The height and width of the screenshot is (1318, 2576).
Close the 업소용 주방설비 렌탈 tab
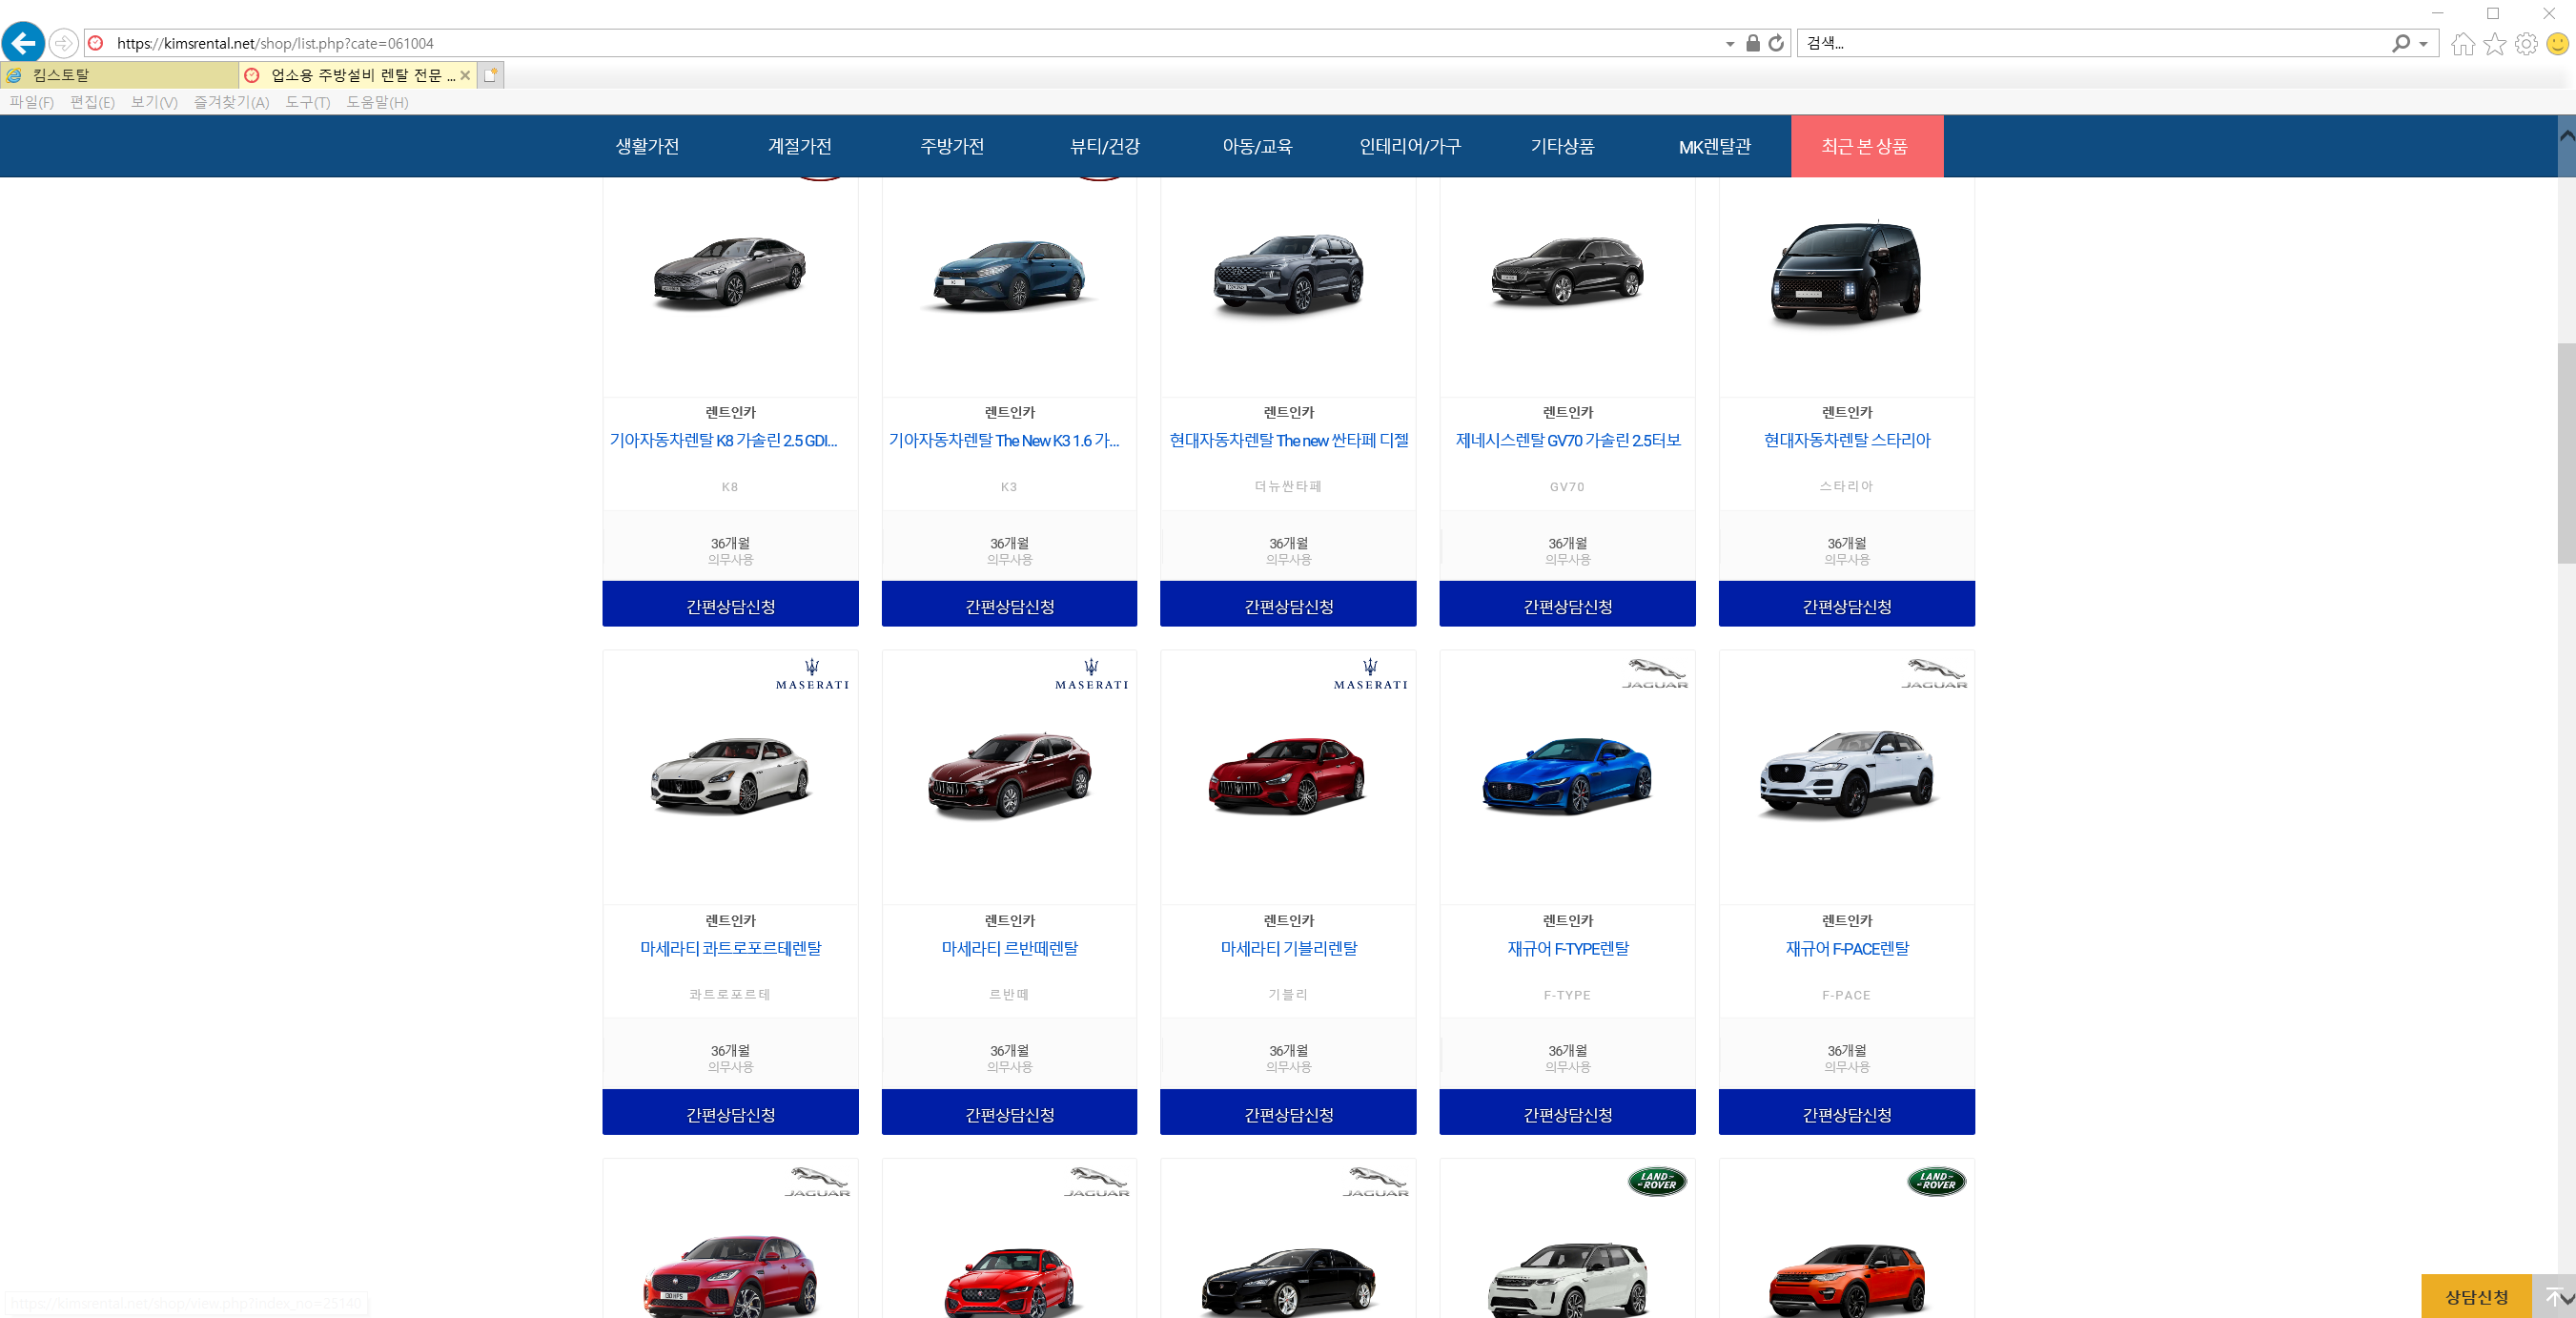coord(465,75)
